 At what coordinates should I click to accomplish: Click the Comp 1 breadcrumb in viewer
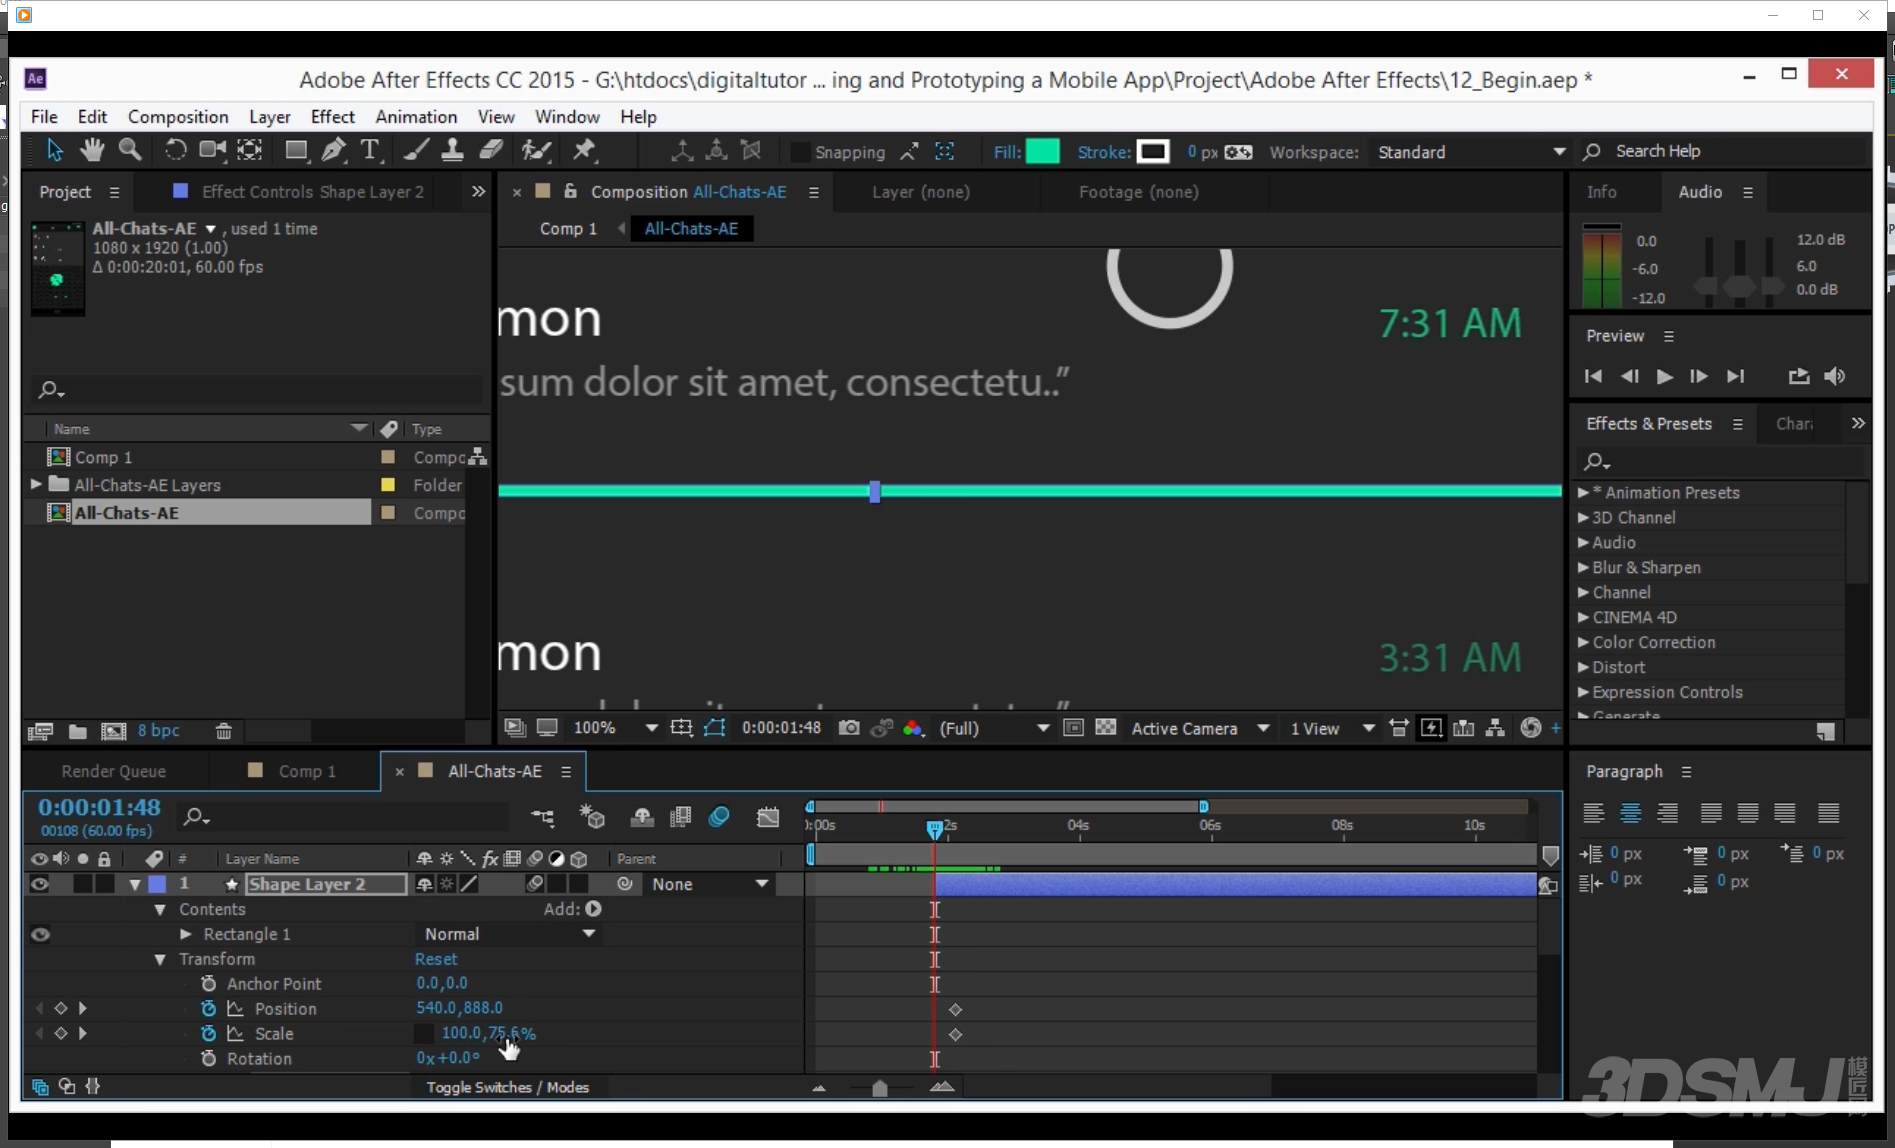(568, 229)
